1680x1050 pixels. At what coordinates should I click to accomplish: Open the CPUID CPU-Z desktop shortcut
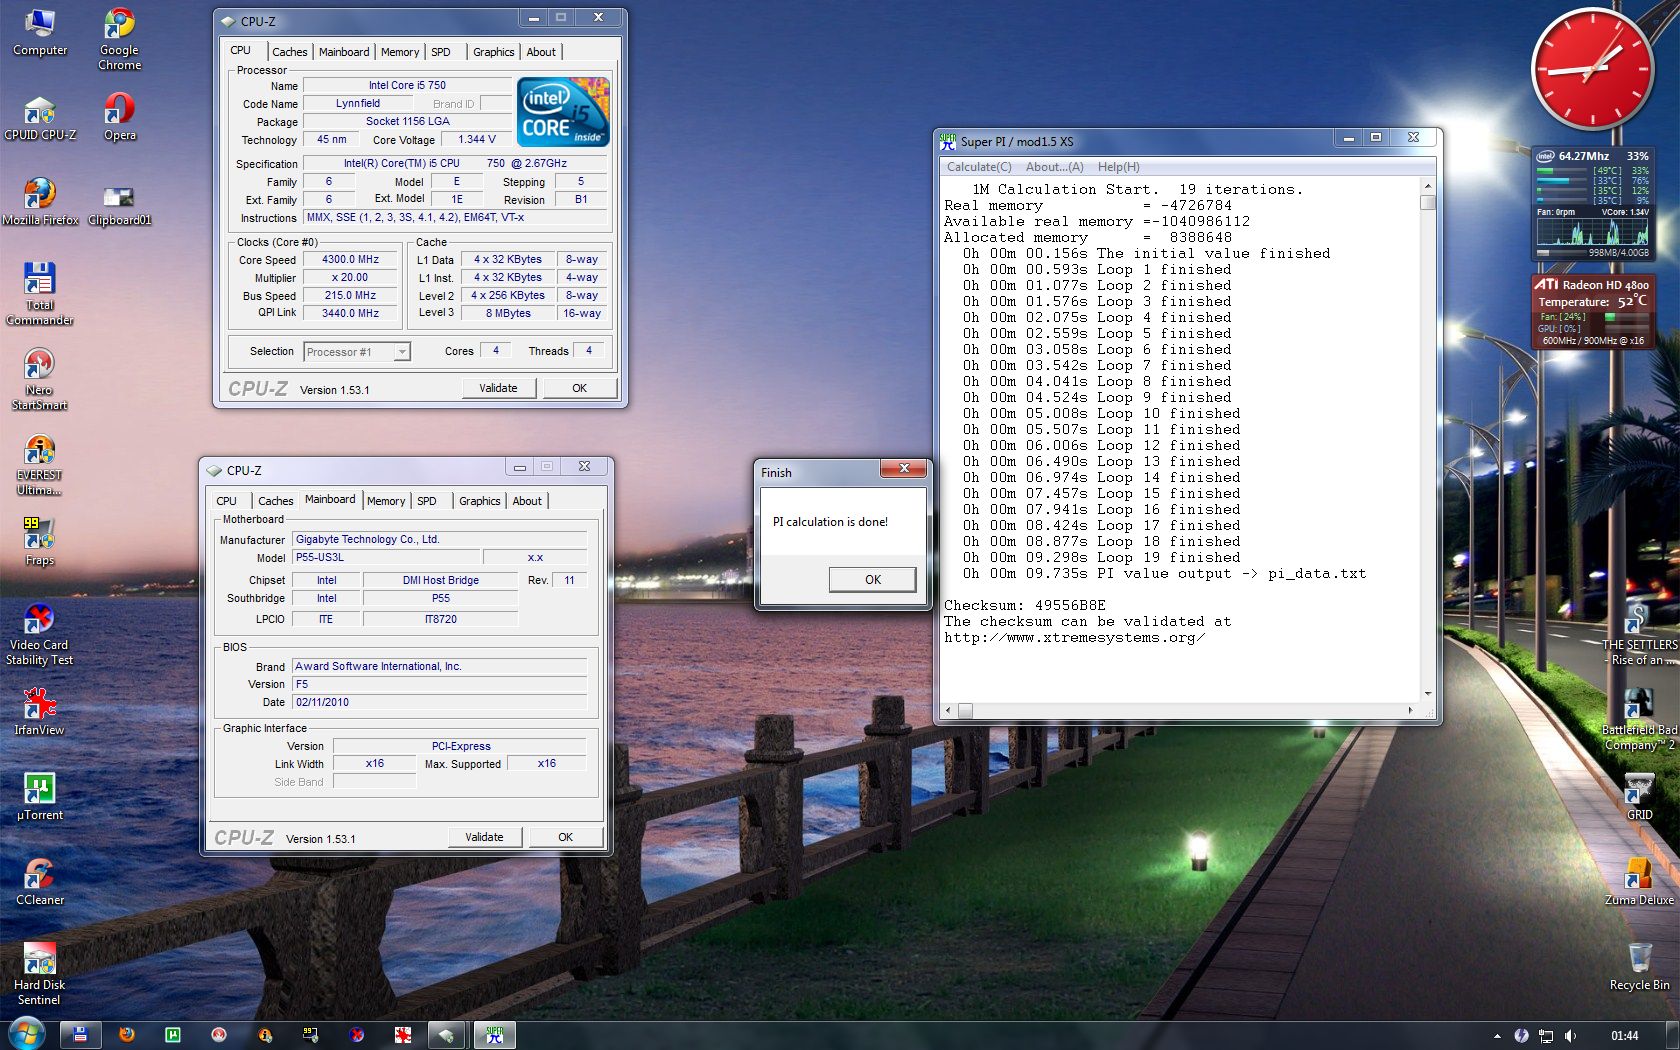click(x=40, y=118)
